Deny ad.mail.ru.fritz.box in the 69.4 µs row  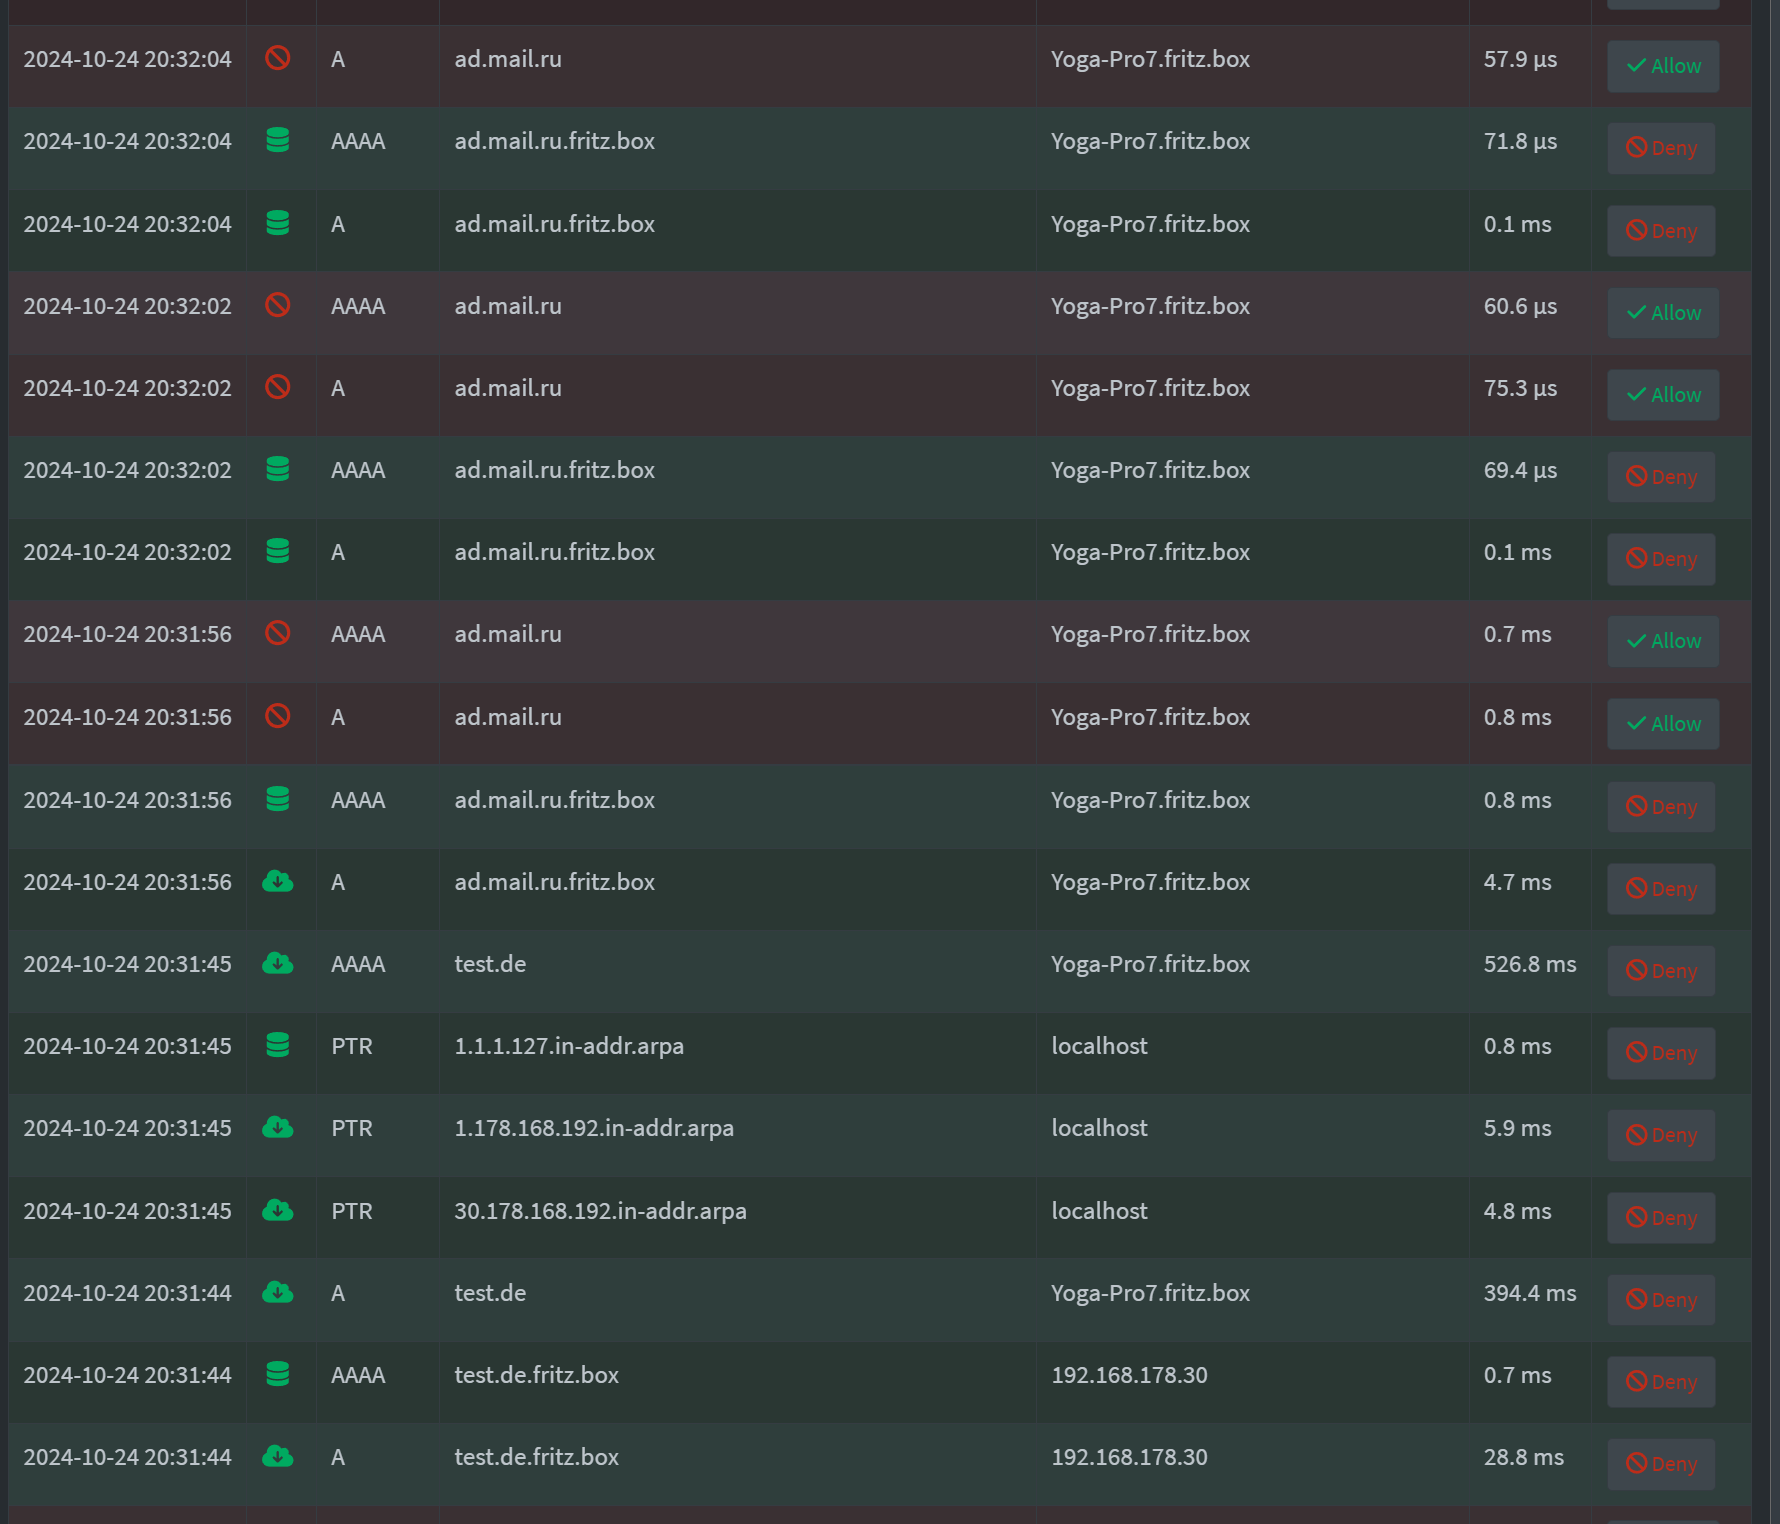(x=1661, y=477)
